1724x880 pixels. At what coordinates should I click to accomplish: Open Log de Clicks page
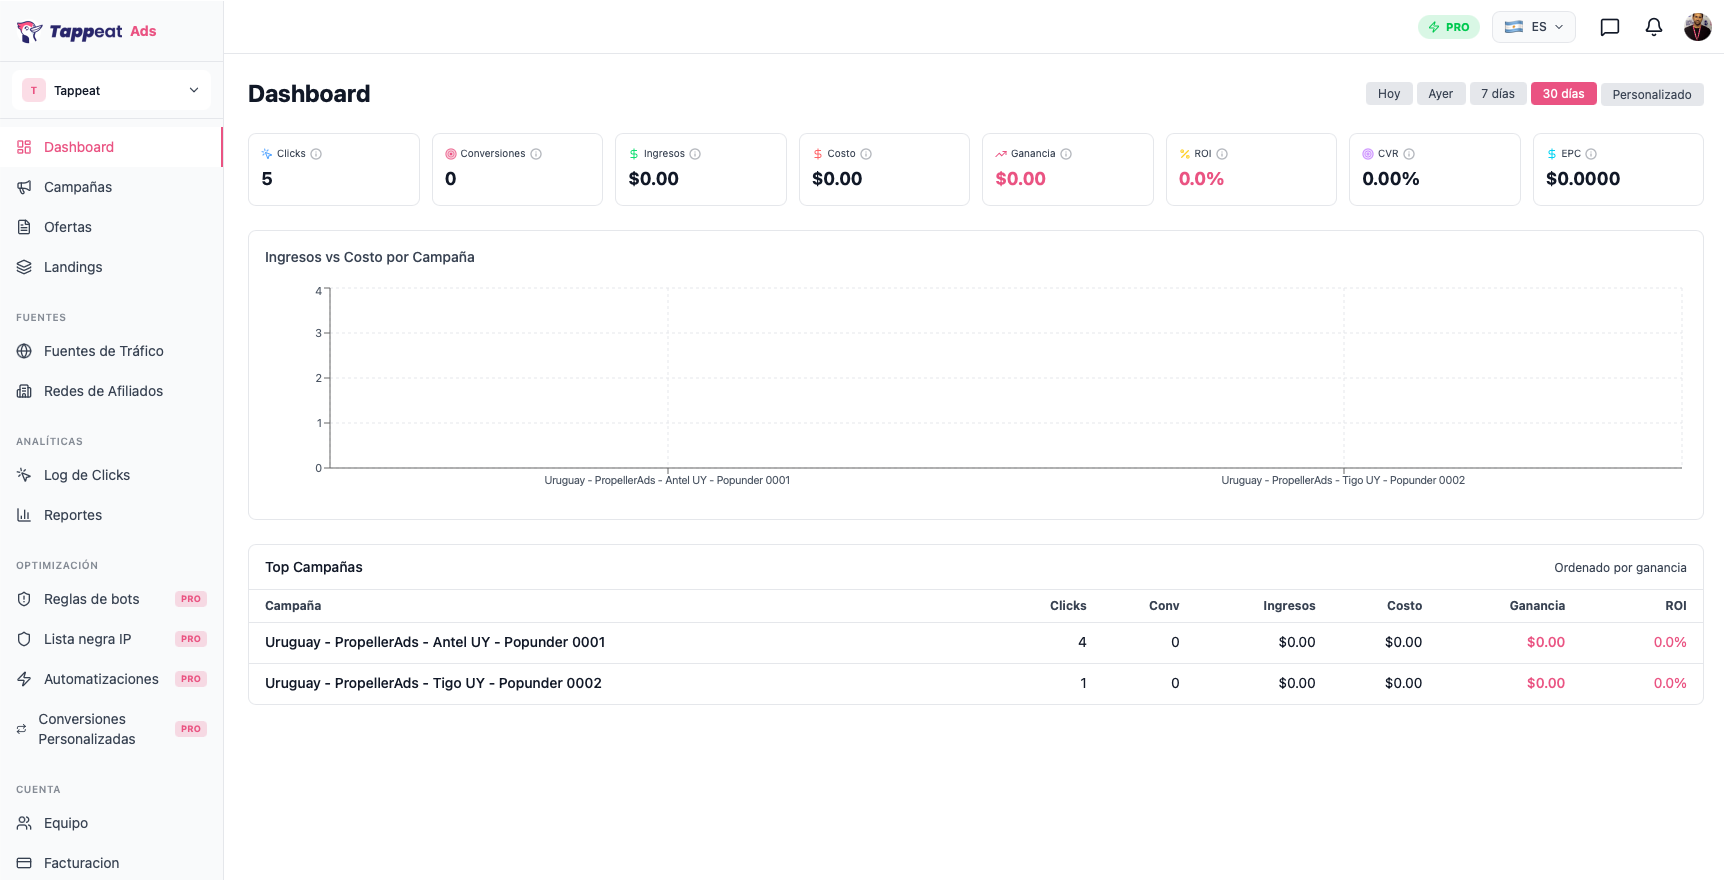point(111,475)
